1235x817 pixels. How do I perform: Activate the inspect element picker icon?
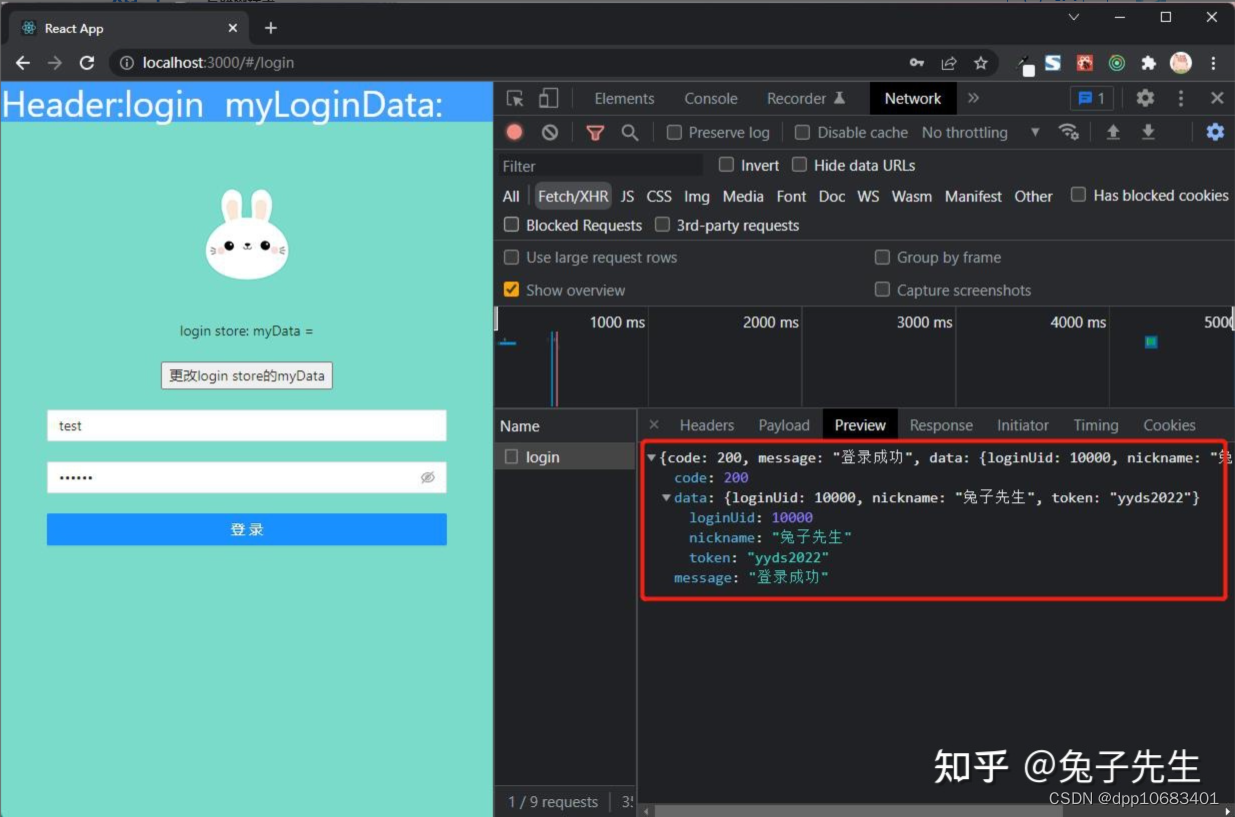coord(515,98)
